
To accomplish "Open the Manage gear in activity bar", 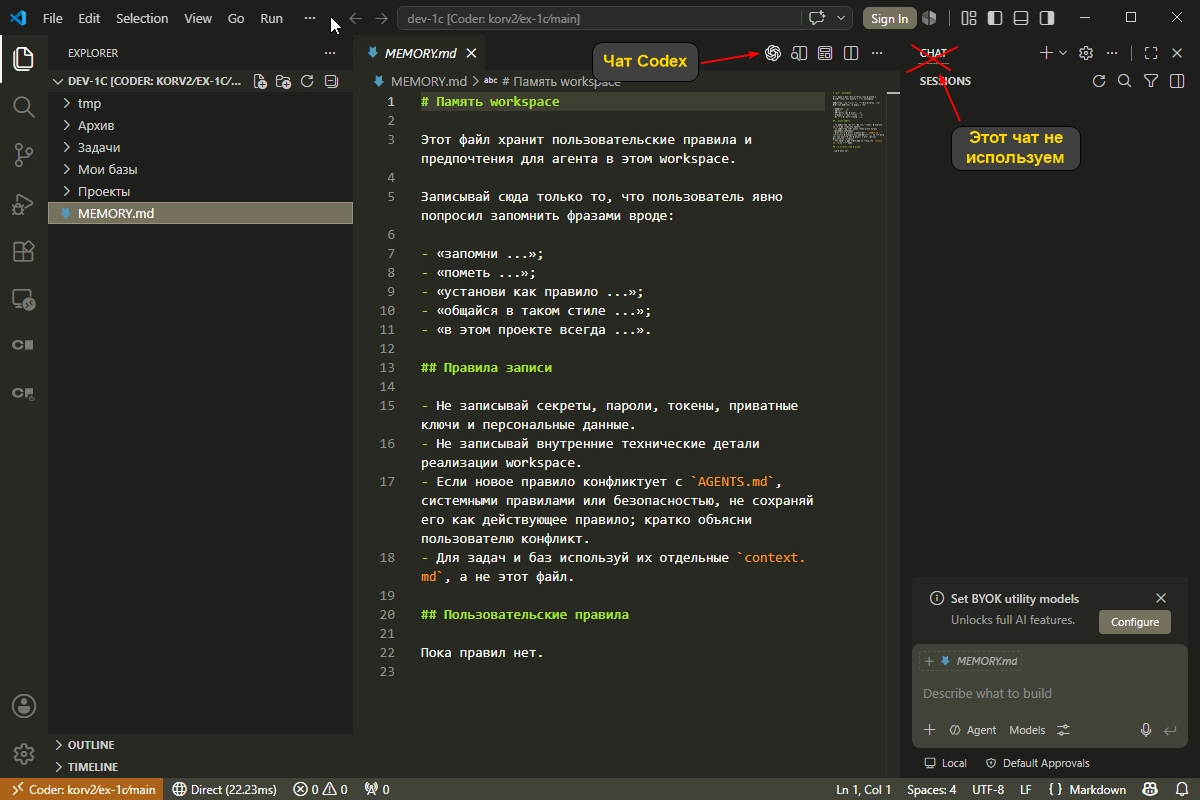I will 24,754.
